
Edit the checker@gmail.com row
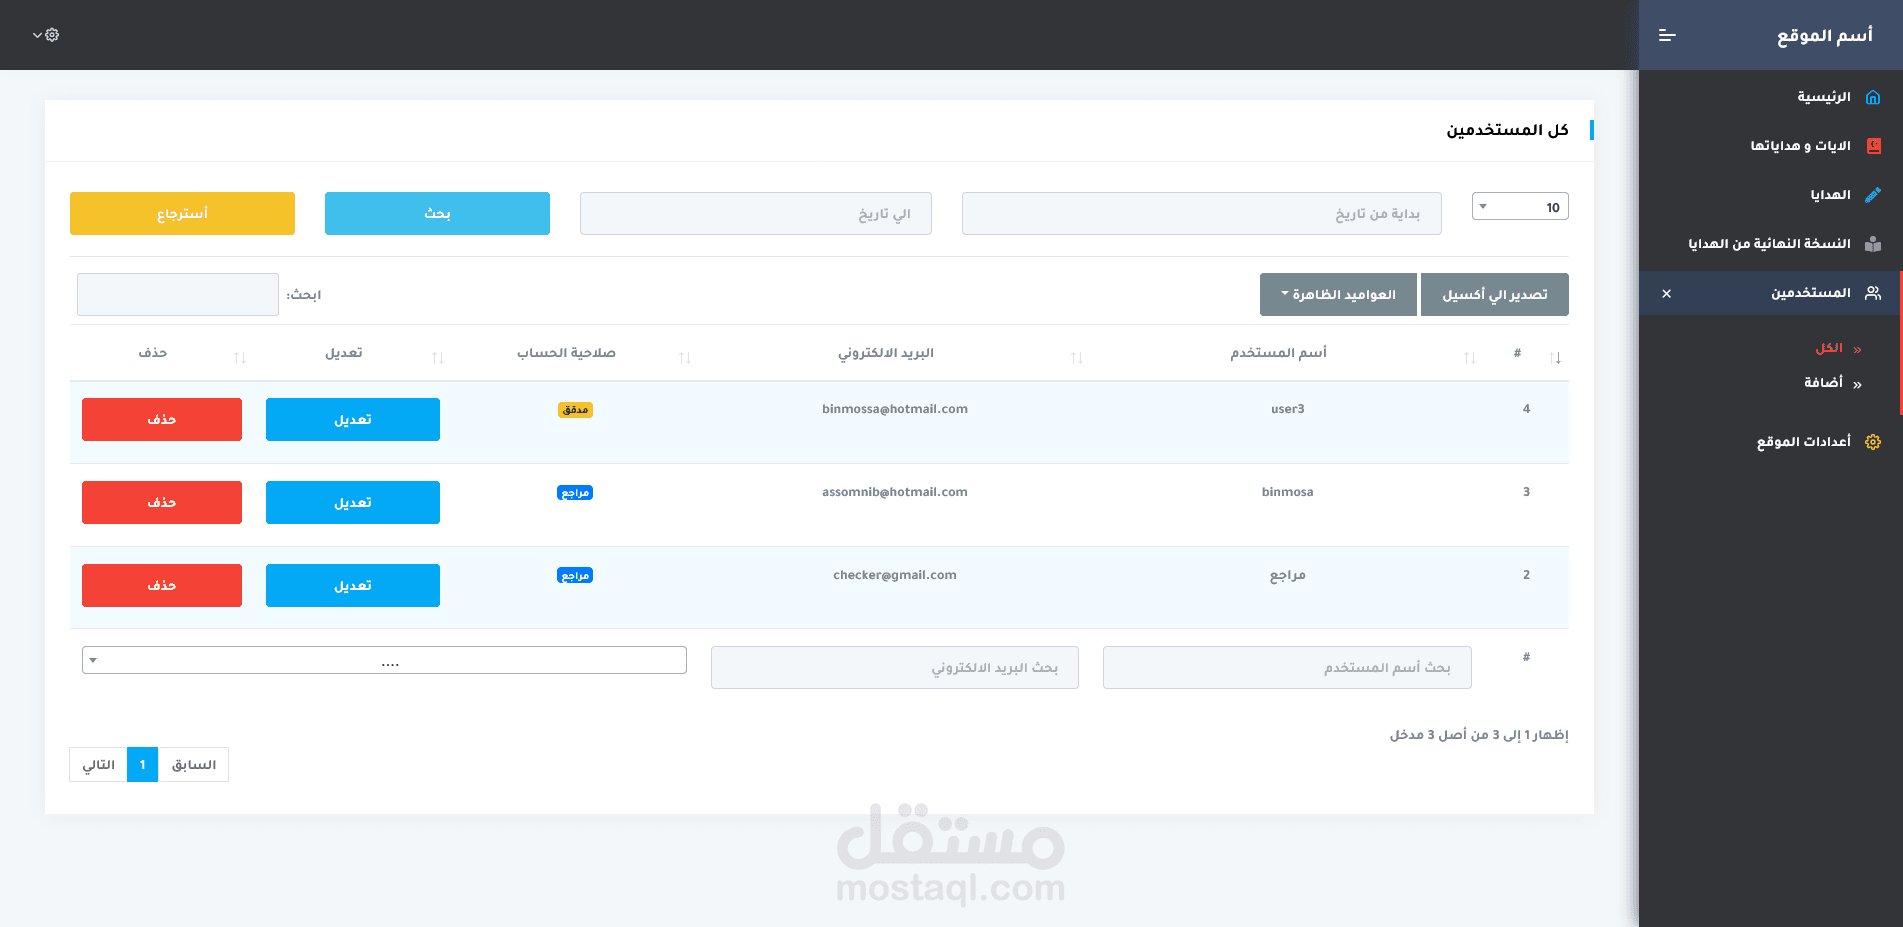[x=353, y=586]
